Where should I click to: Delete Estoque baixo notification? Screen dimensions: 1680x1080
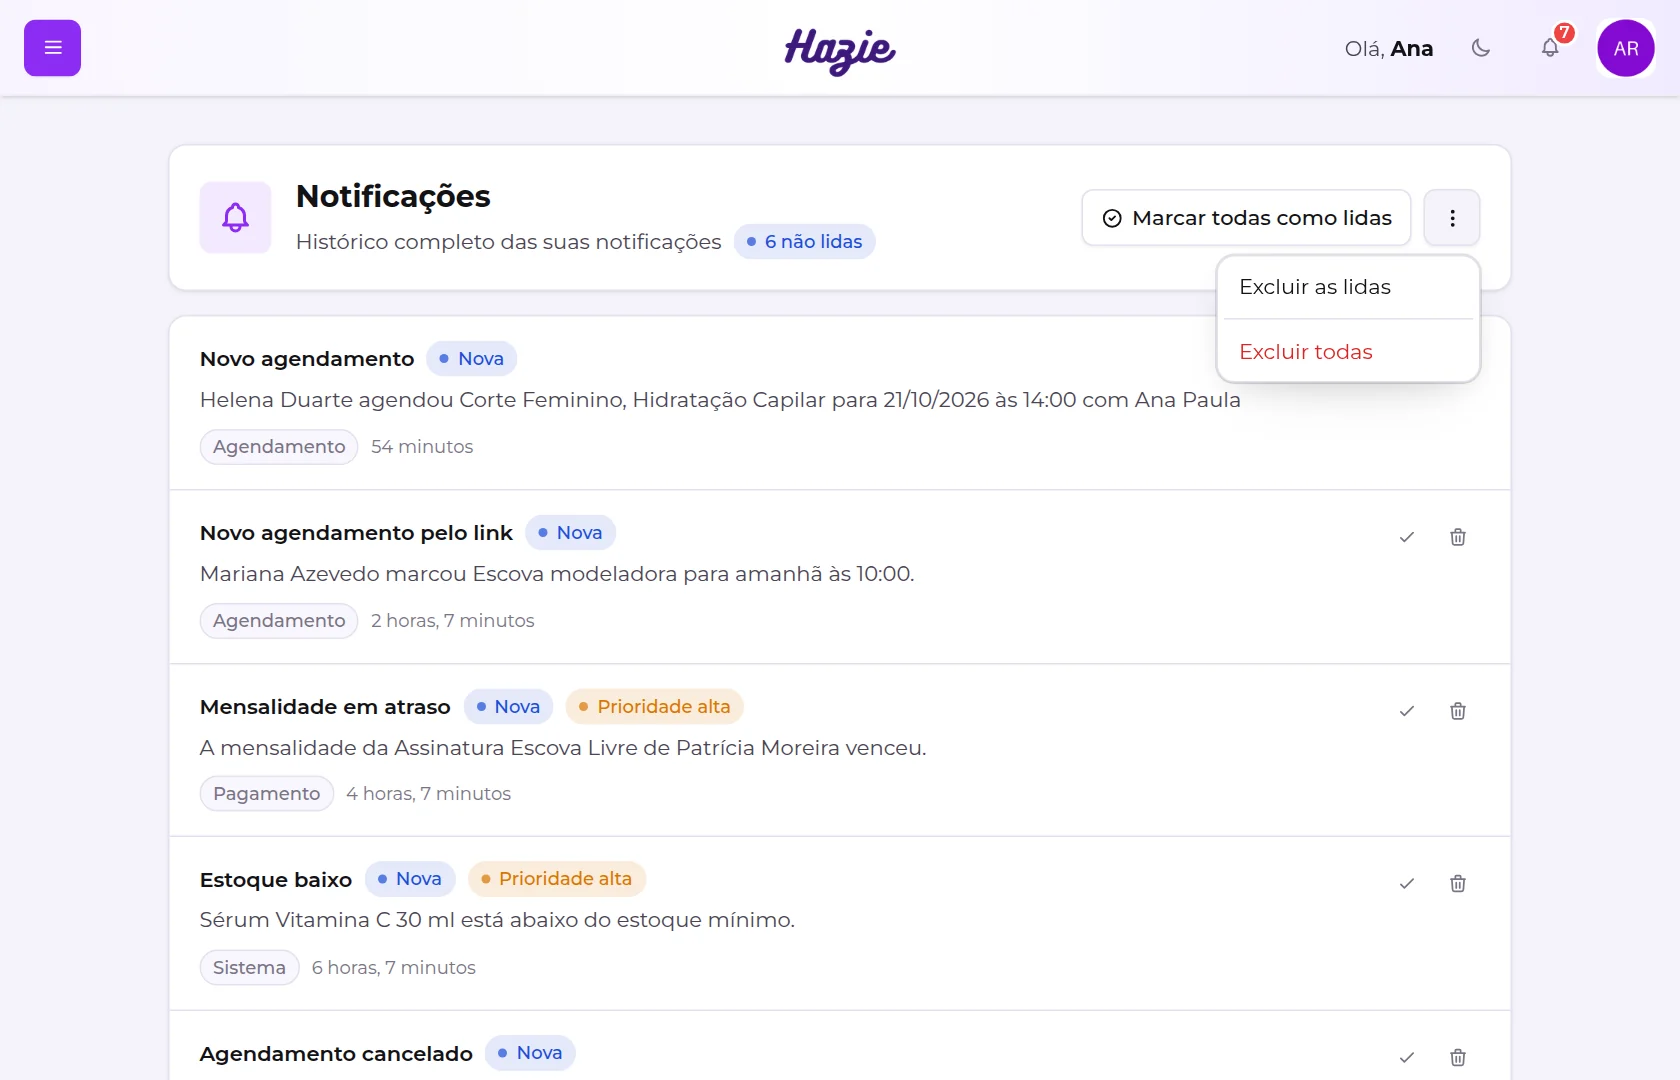[x=1458, y=883]
